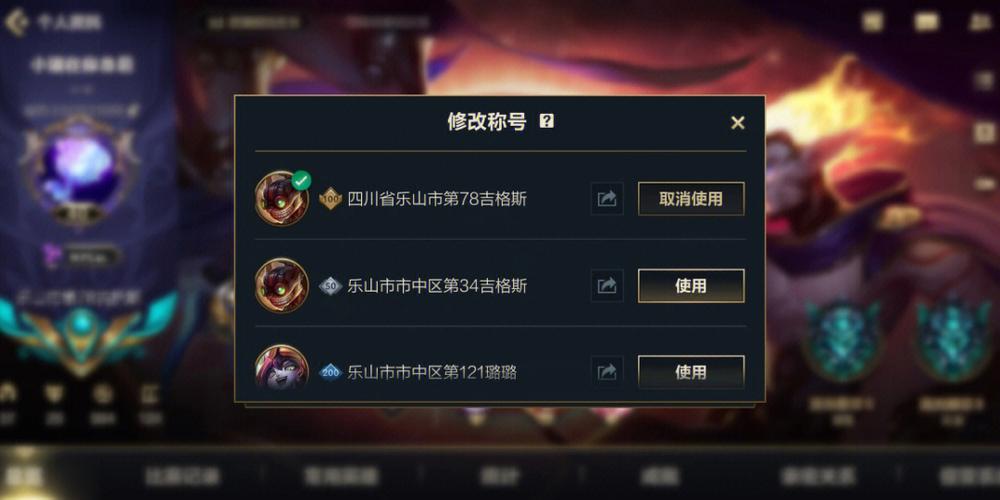Click the glowing purple summoner profile icon
This screenshot has width=1000, height=500.
coord(81,168)
